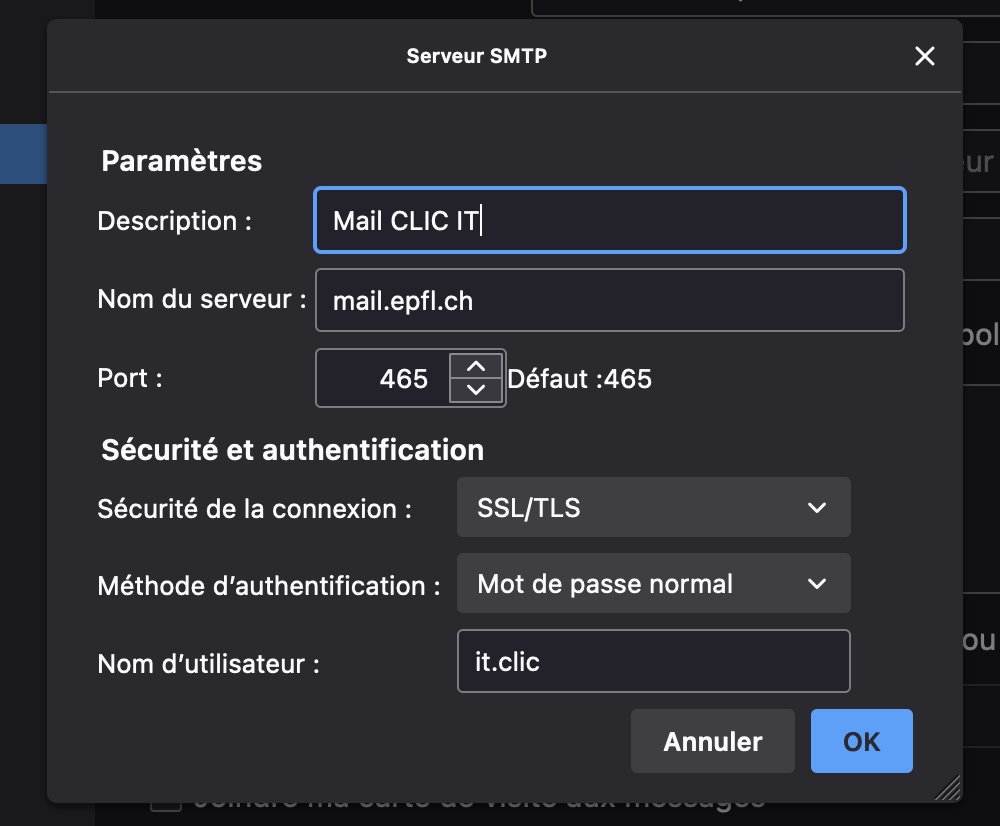Viewport: 1000px width, 826px height.
Task: Decrement the port with the down arrow
Action: (477, 390)
